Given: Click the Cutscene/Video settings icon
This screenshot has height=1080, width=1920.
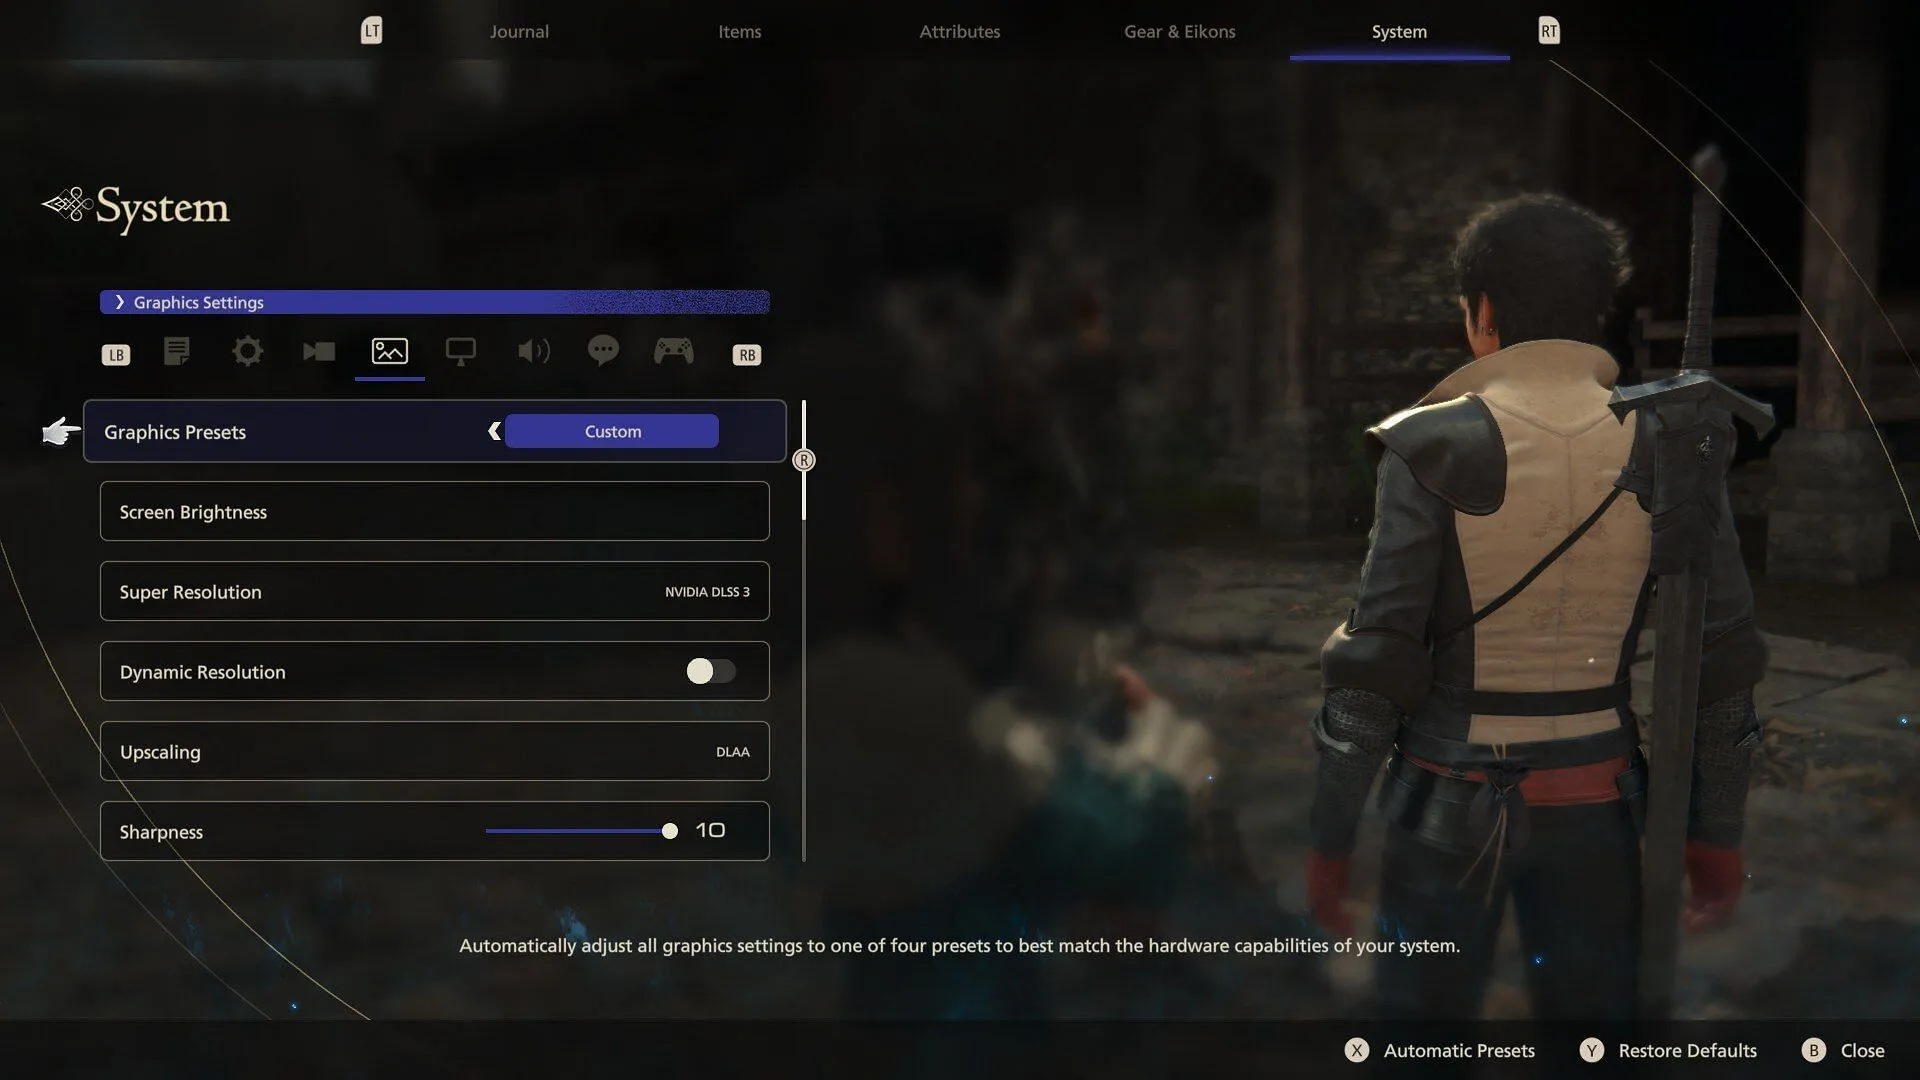Looking at the screenshot, I should pyautogui.click(x=318, y=352).
